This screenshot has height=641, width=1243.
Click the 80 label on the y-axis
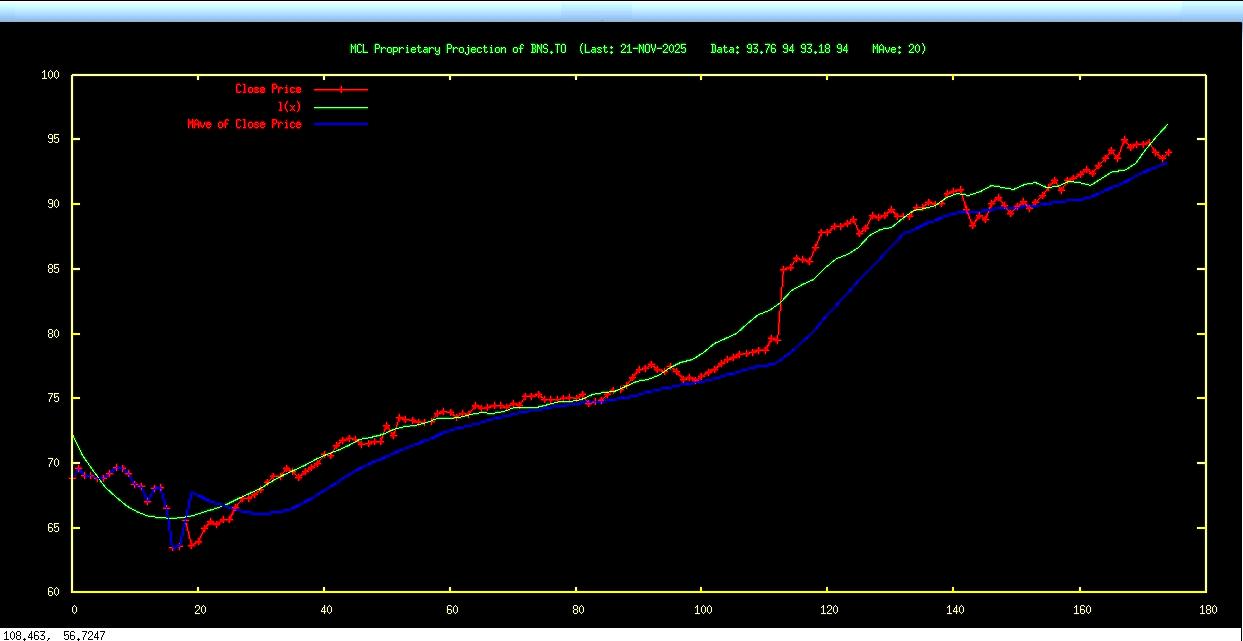coord(55,334)
